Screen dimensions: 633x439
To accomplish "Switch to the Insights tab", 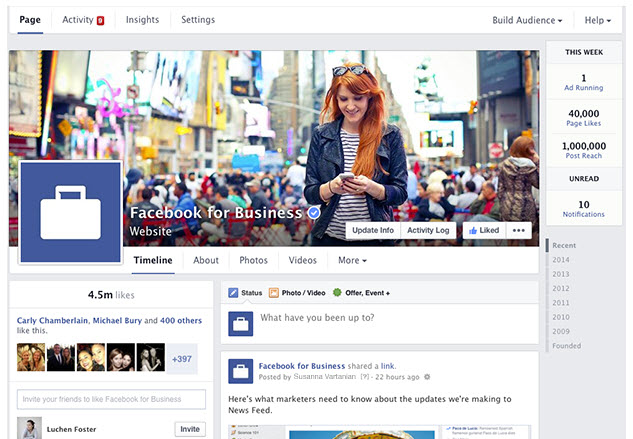I will [142, 20].
